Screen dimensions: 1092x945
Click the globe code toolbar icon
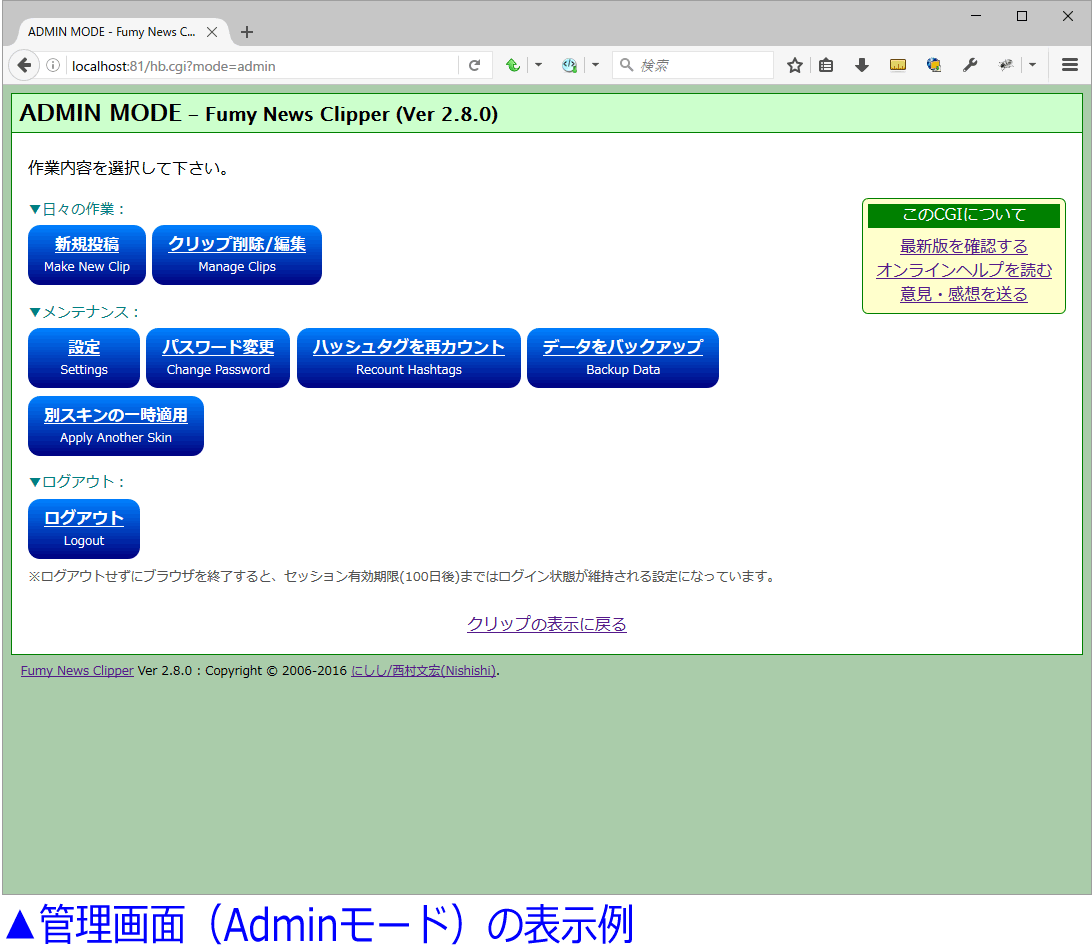pyautogui.click(x=570, y=65)
